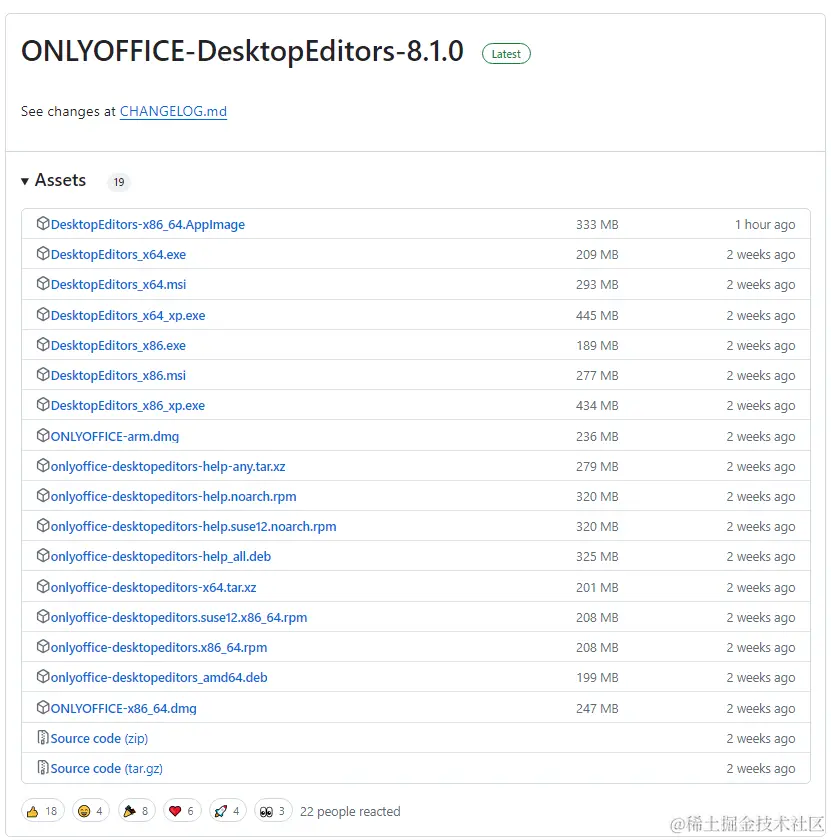Click the '247 MB' size value

pyautogui.click(x=597, y=709)
